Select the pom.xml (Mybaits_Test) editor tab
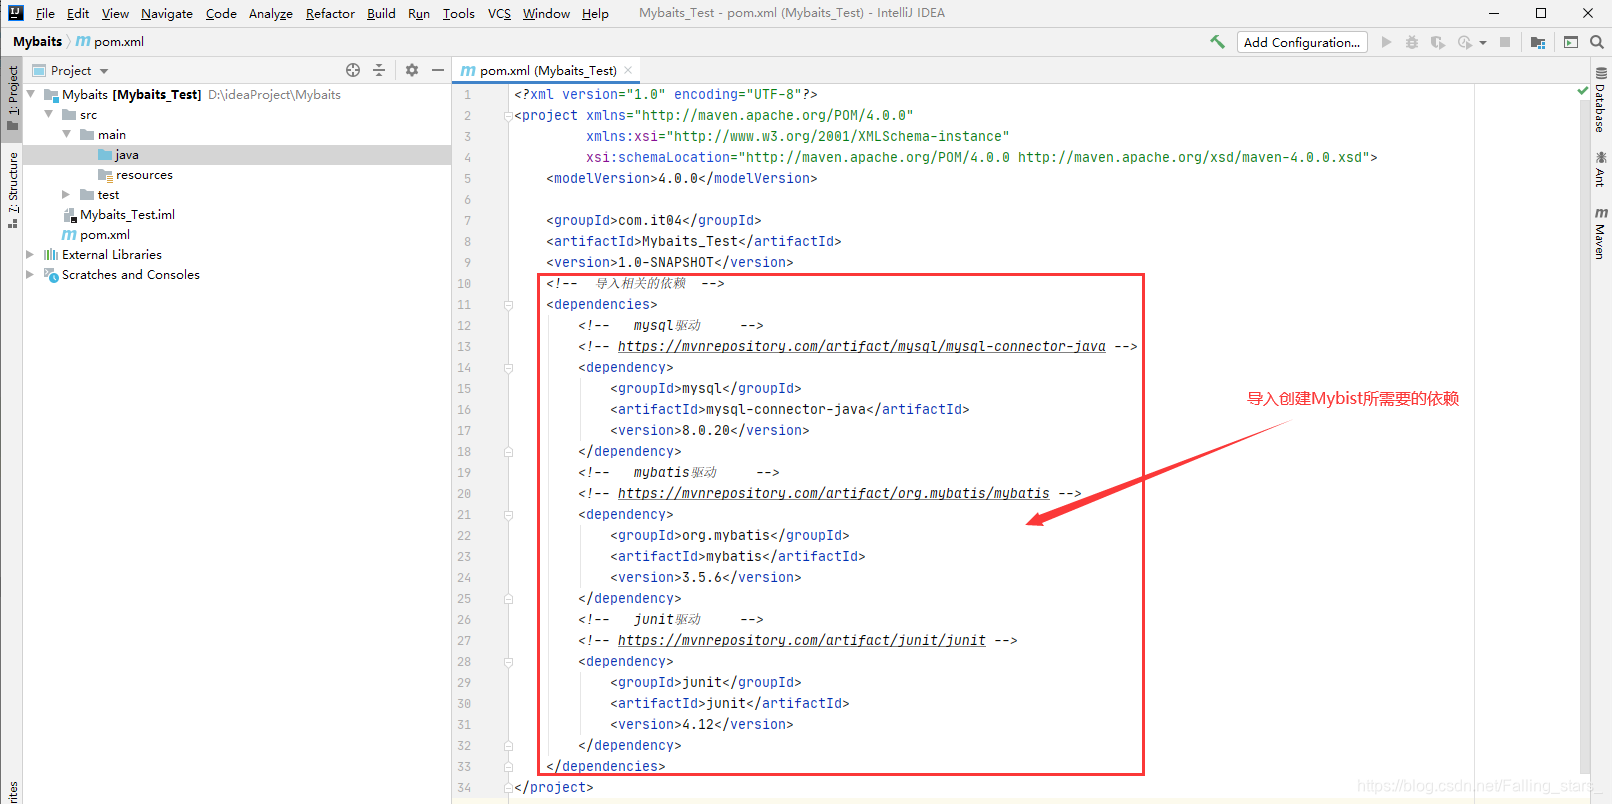1612x804 pixels. (x=547, y=70)
